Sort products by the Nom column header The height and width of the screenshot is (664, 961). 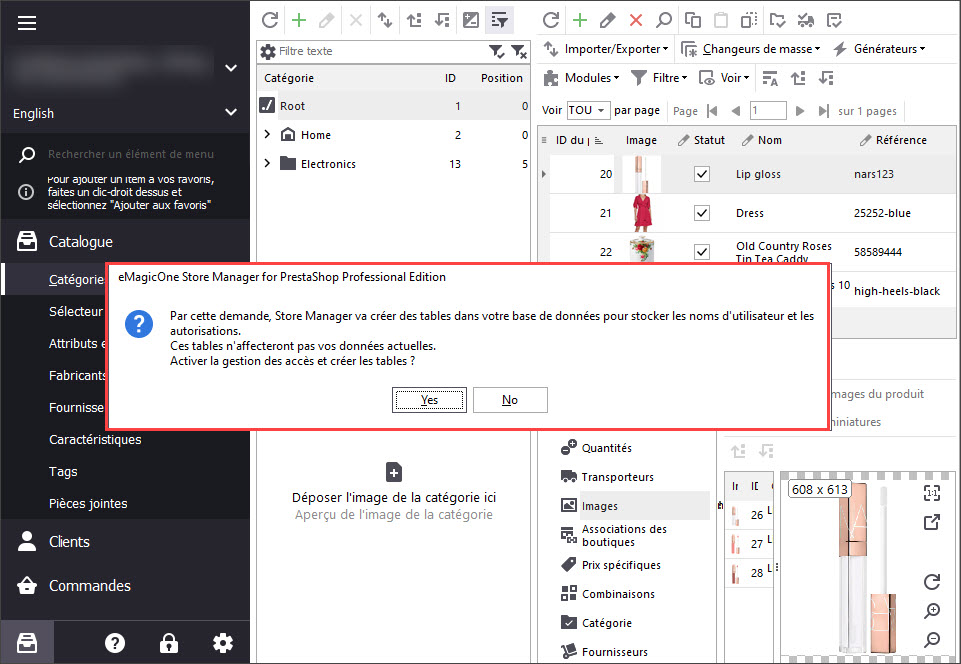[x=770, y=140]
